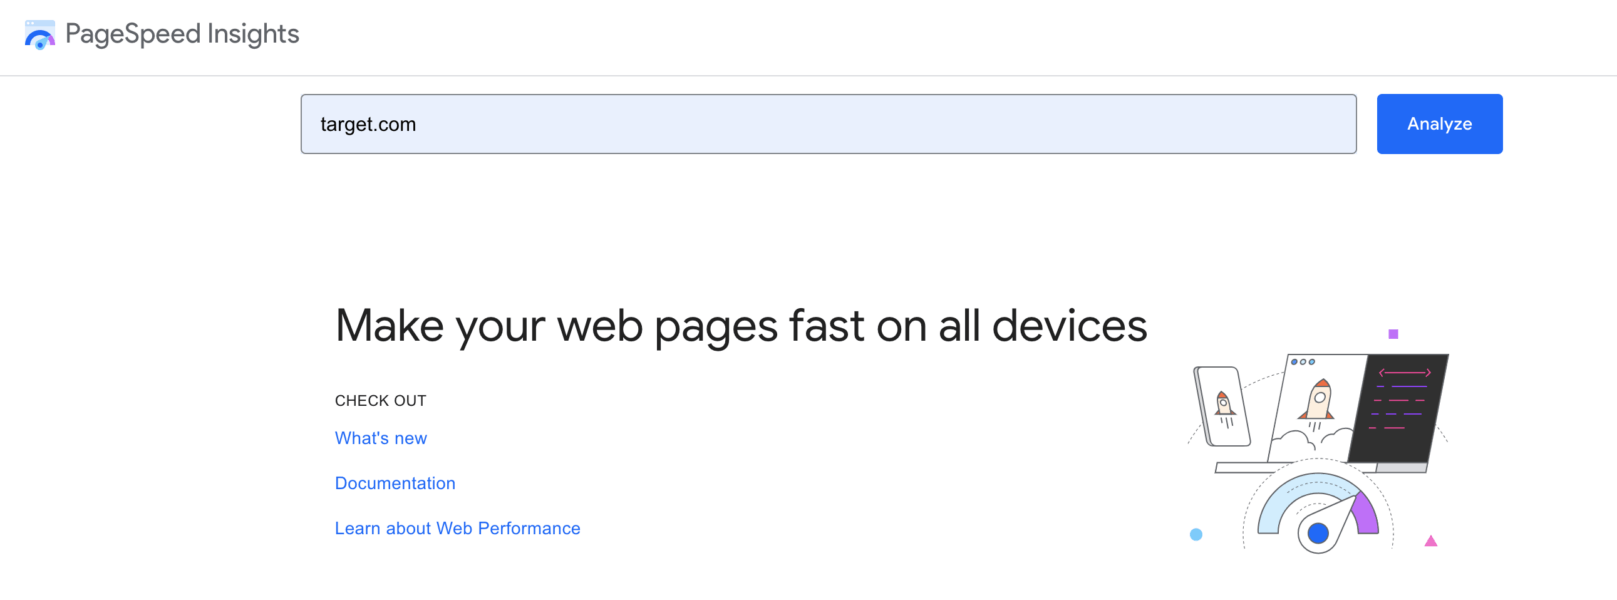Focus the URL field containing target.com

(828, 124)
